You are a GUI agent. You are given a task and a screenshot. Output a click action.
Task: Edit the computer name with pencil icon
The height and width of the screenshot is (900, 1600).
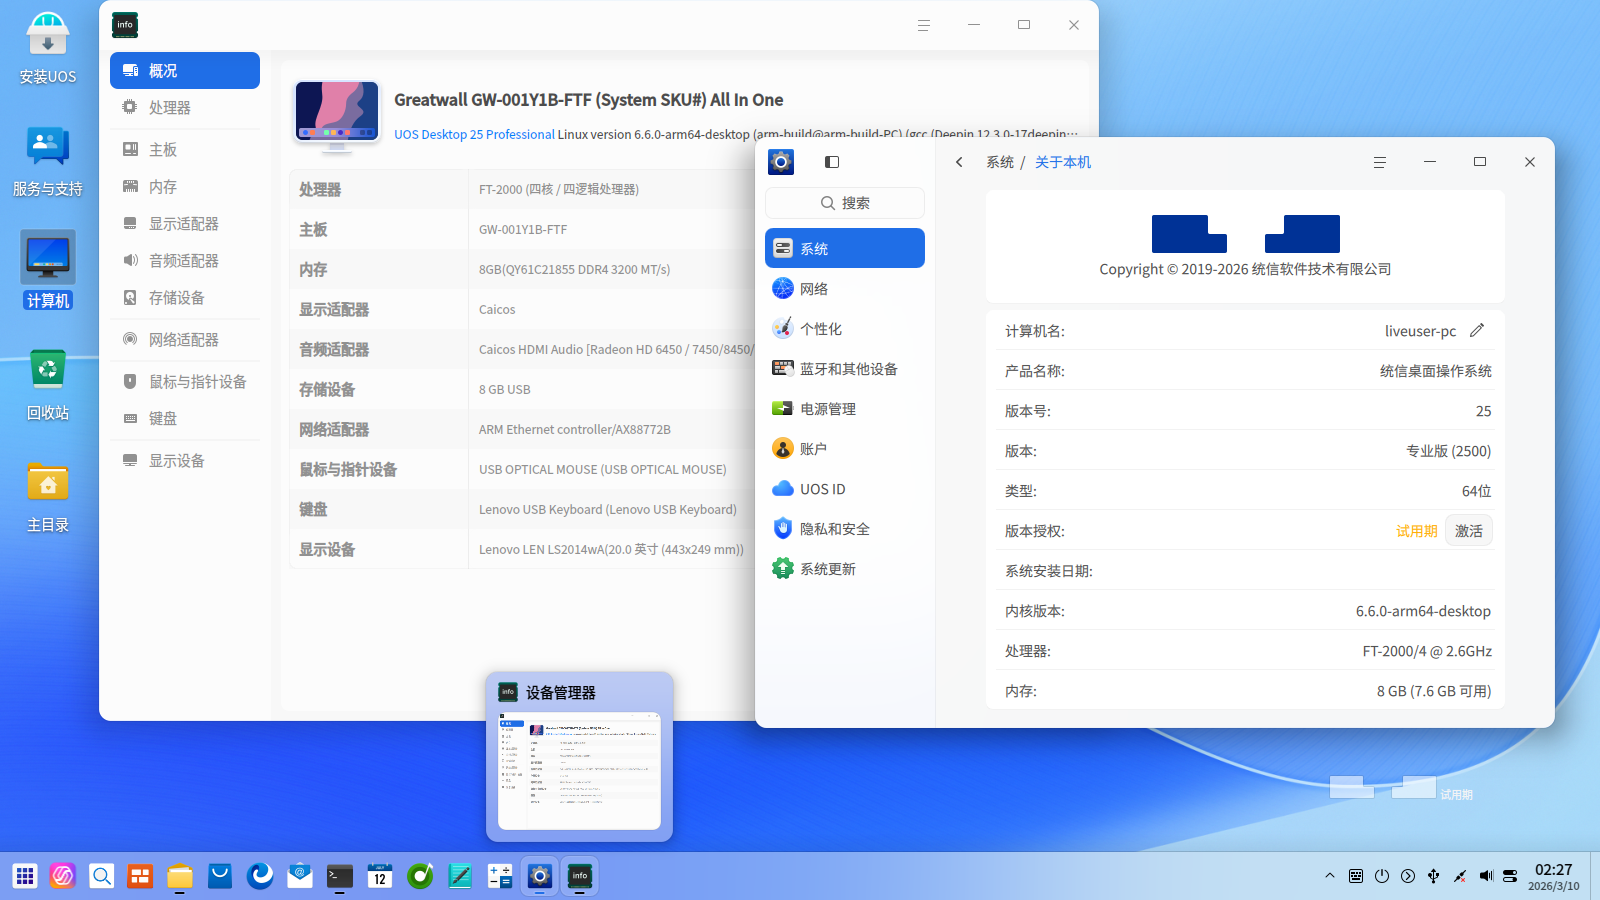[x=1477, y=330]
